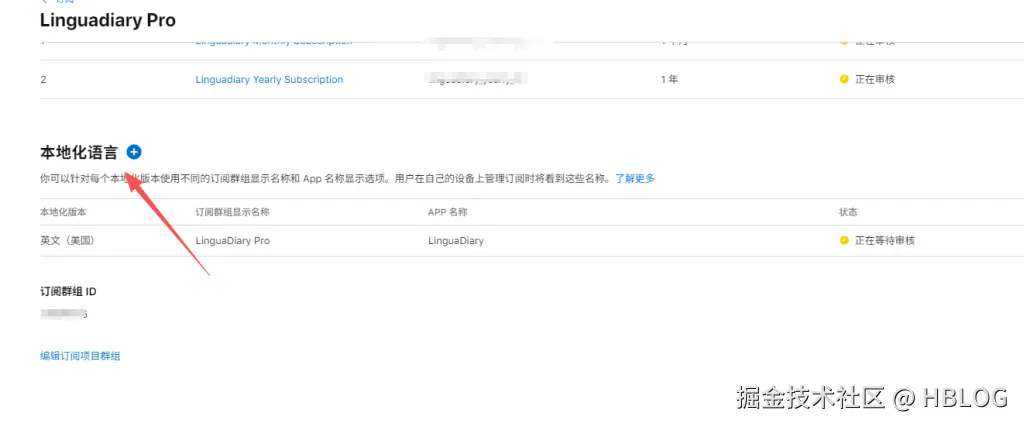The image size is (1024, 427).
Task: Click the 正在审核 status in Yearly row
Action: click(x=875, y=80)
